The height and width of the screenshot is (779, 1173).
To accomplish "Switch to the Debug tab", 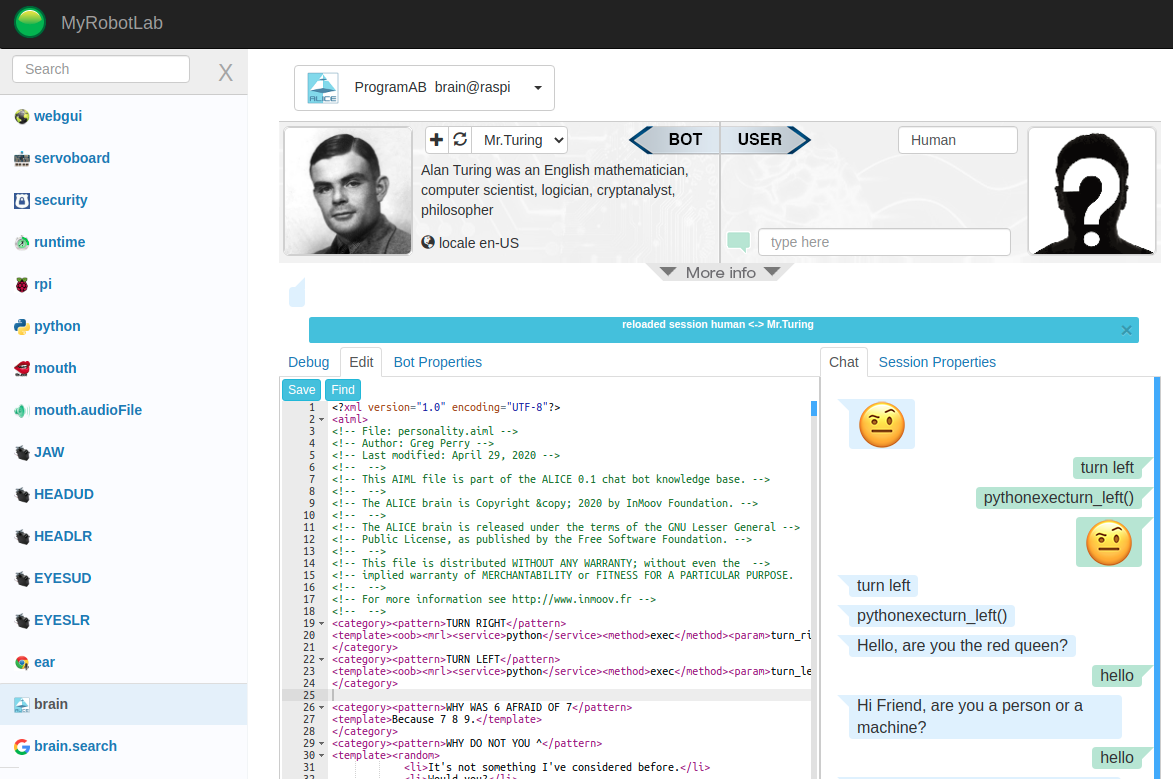I will click(308, 362).
